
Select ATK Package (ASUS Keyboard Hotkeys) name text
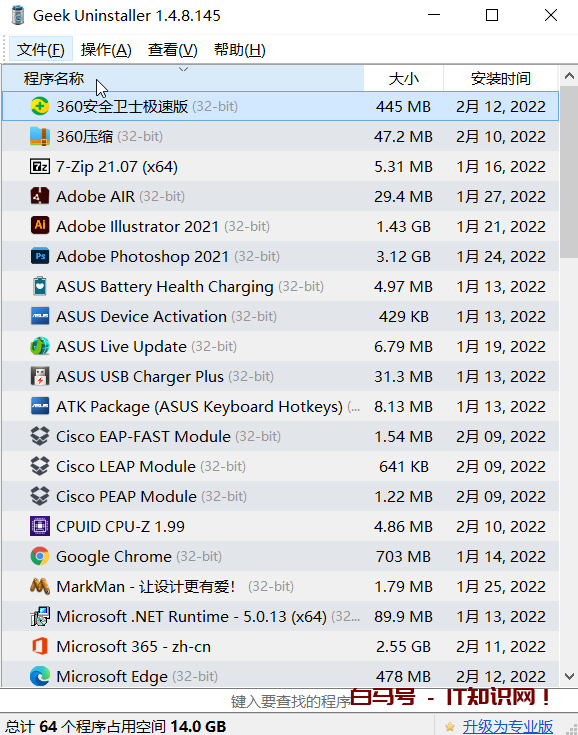pos(199,406)
